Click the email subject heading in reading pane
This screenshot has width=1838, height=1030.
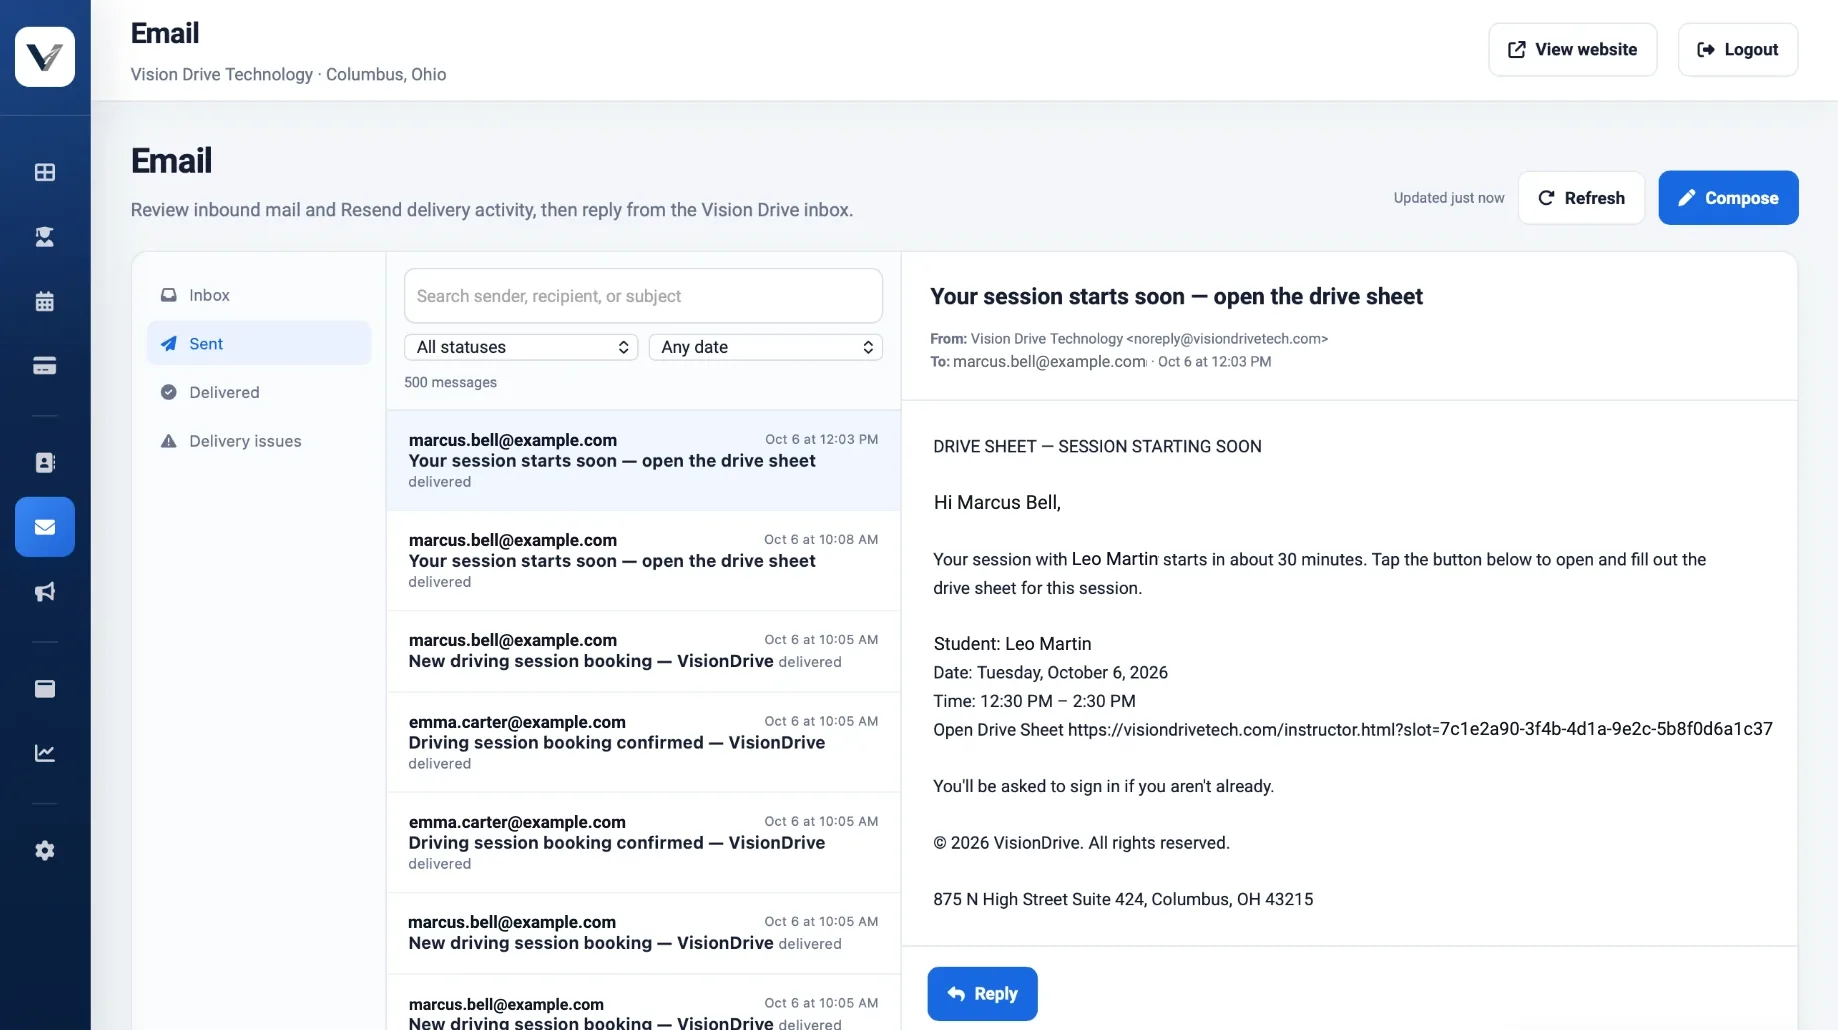pyautogui.click(x=1176, y=297)
